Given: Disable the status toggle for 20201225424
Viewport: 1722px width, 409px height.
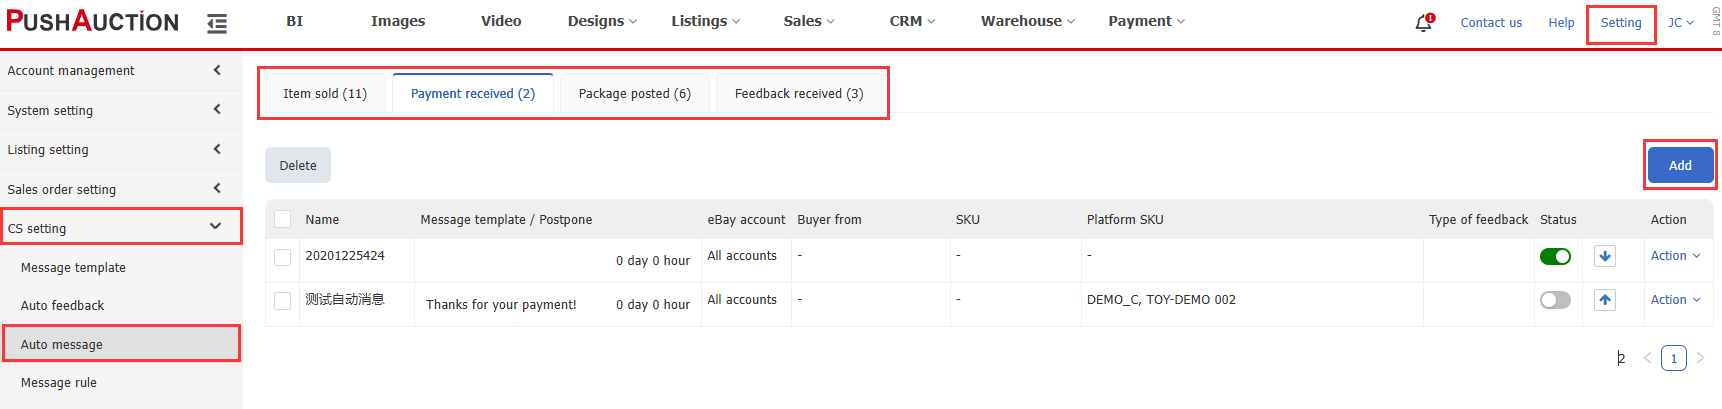Looking at the screenshot, I should (x=1555, y=257).
